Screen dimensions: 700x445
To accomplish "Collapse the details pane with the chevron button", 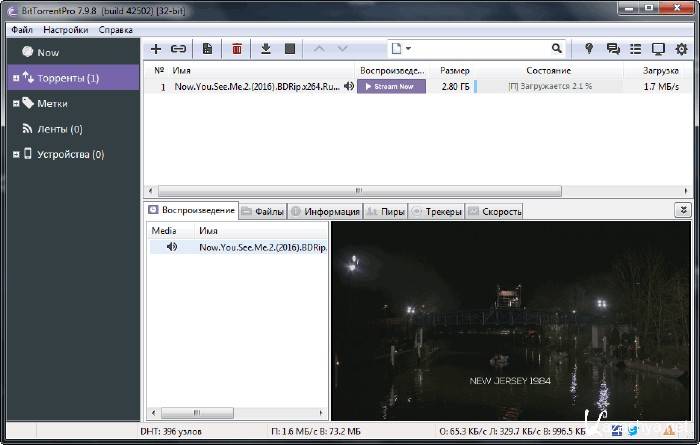I will tap(683, 210).
